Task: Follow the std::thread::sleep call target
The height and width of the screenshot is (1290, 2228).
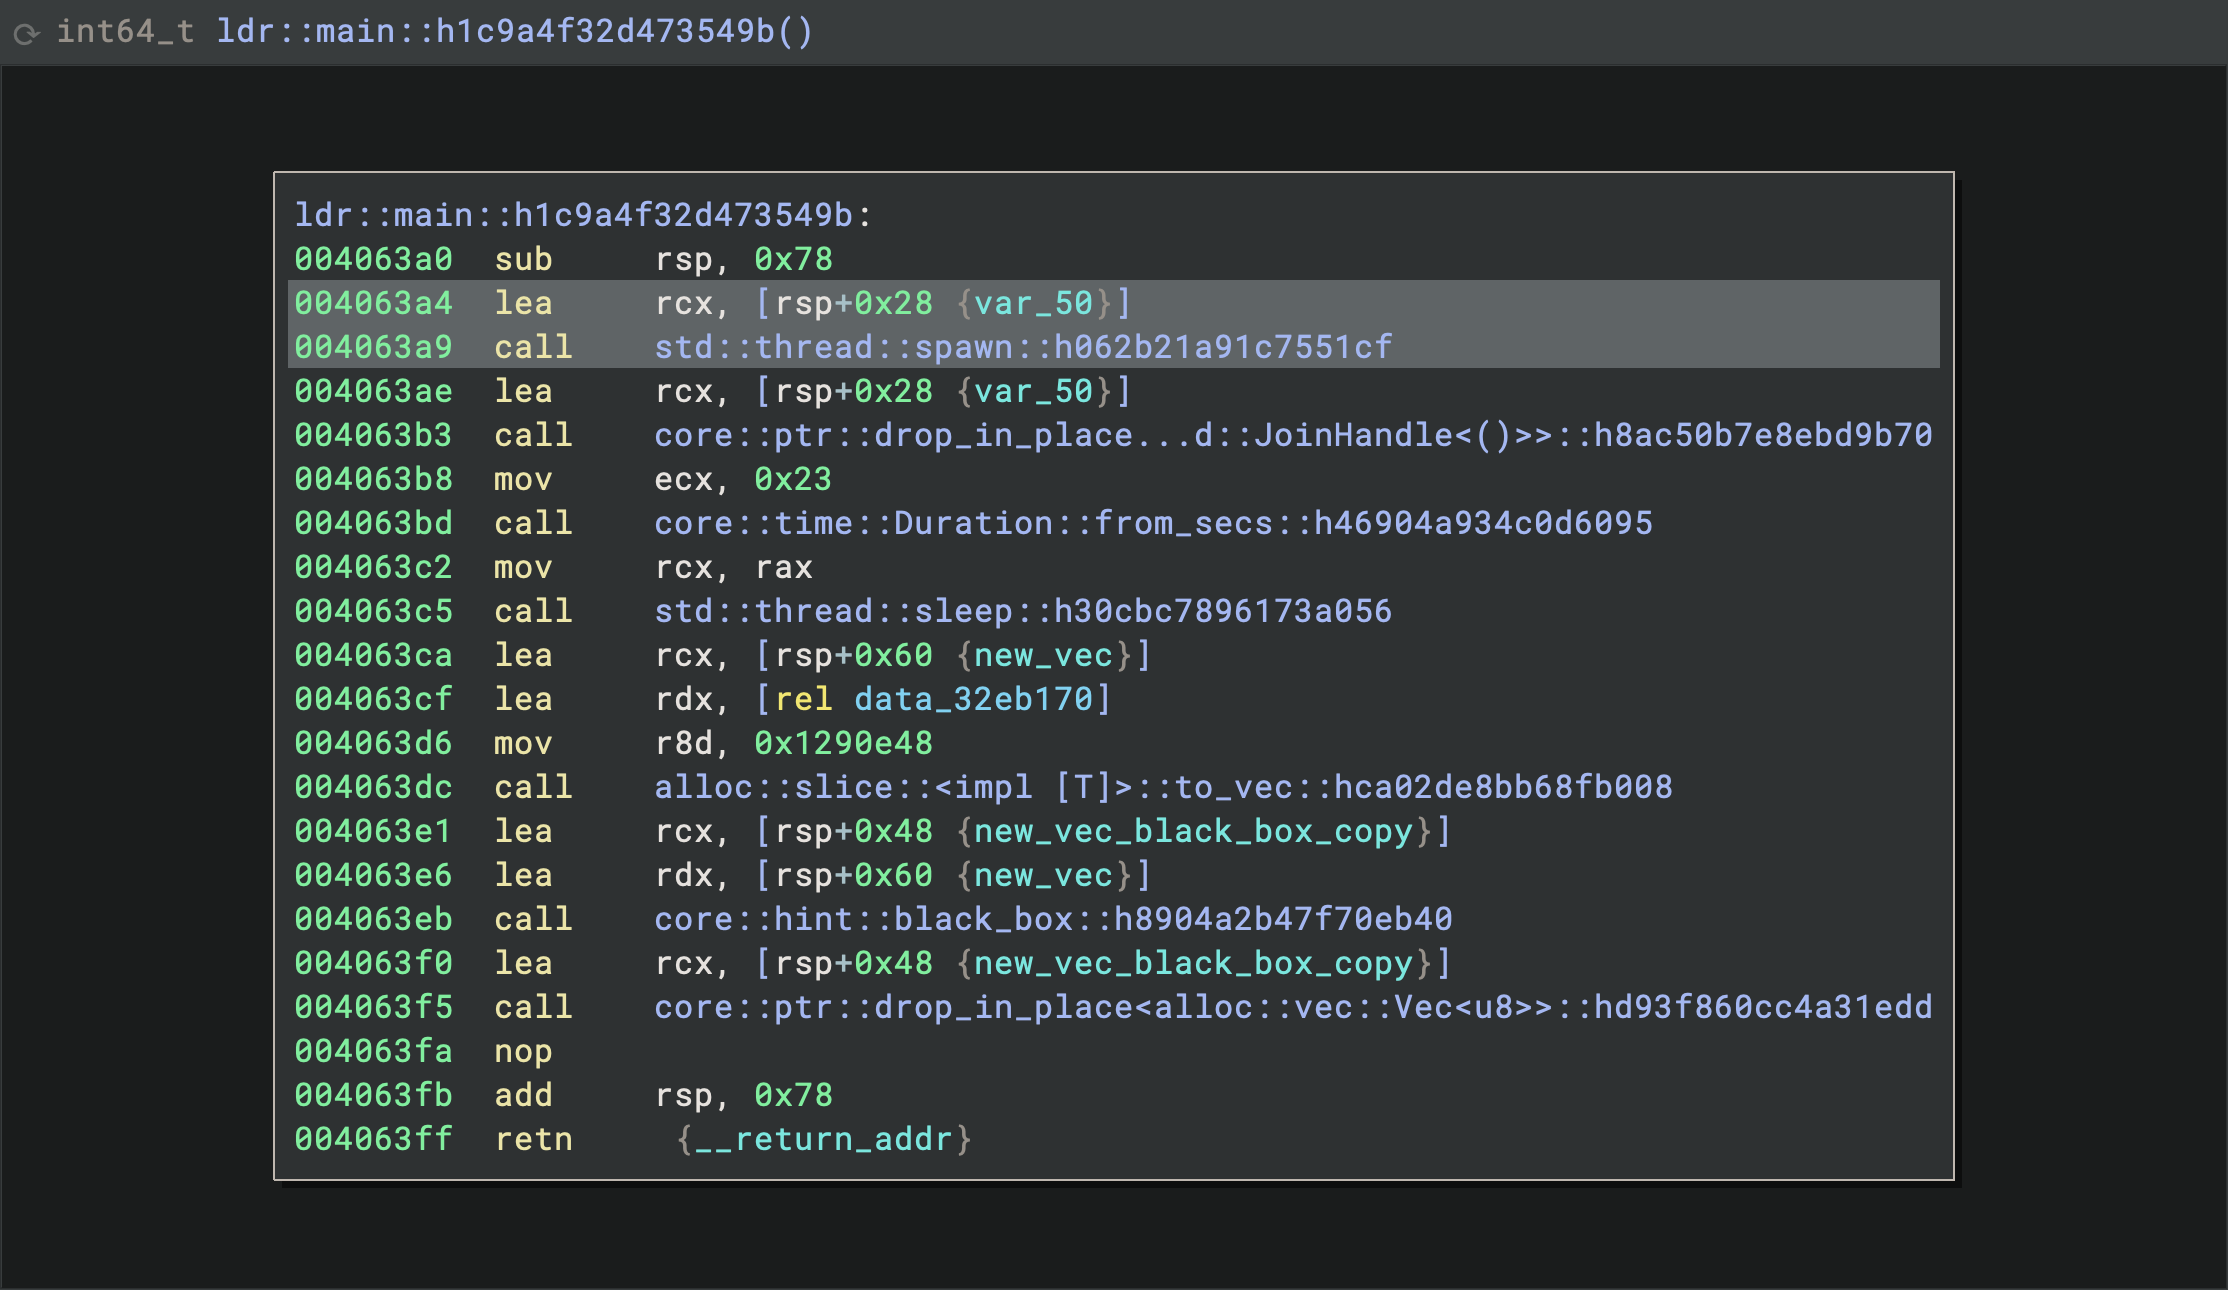Action: (1022, 611)
